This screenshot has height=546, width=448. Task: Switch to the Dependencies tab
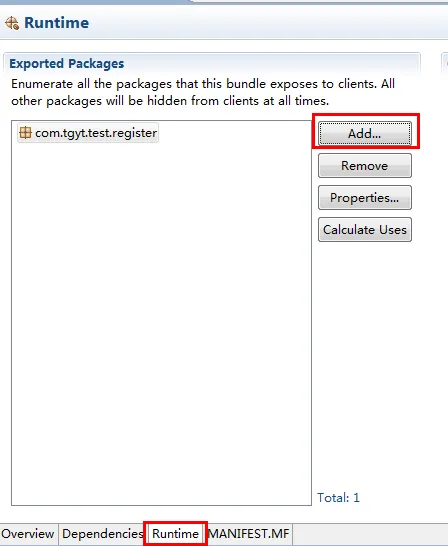(102, 533)
